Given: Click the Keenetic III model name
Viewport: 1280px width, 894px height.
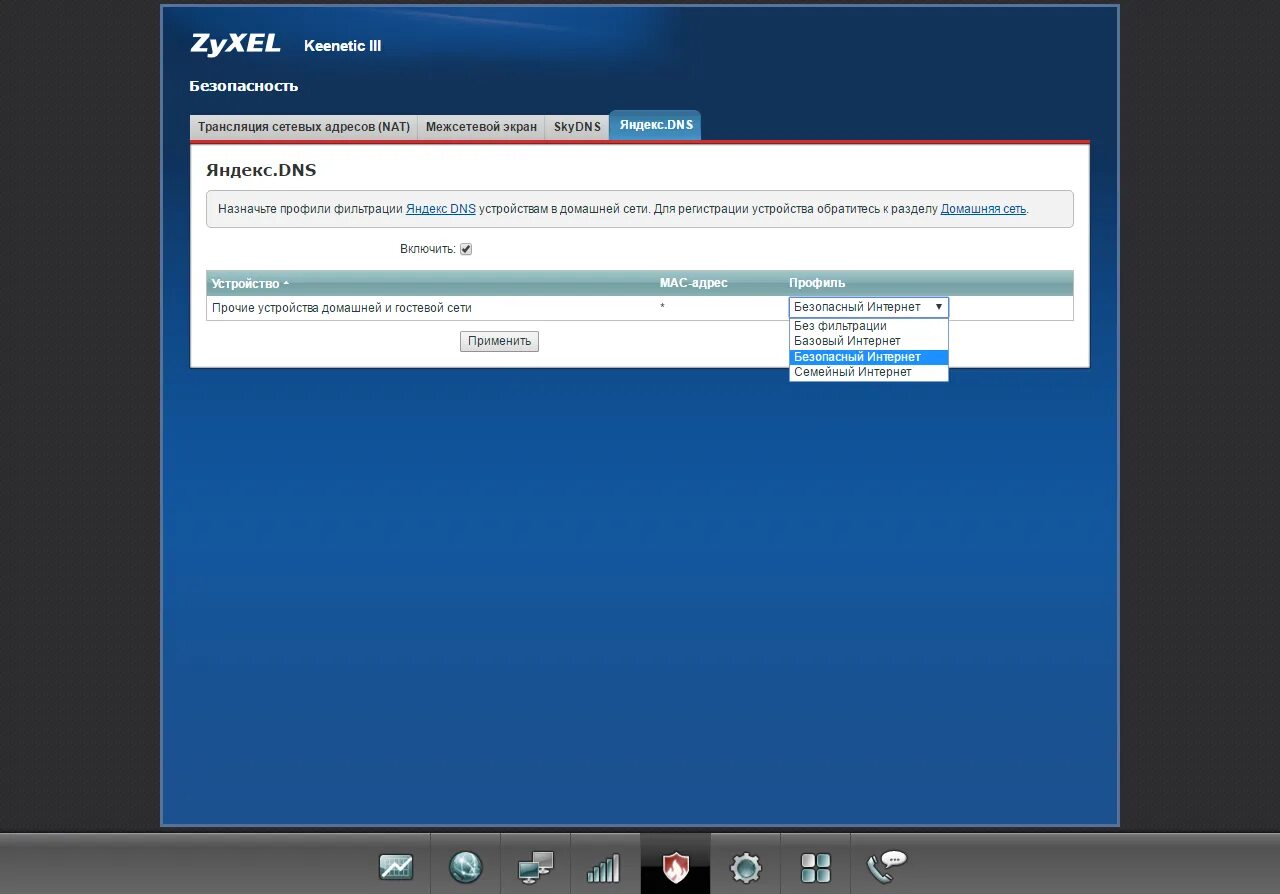Looking at the screenshot, I should (x=342, y=46).
